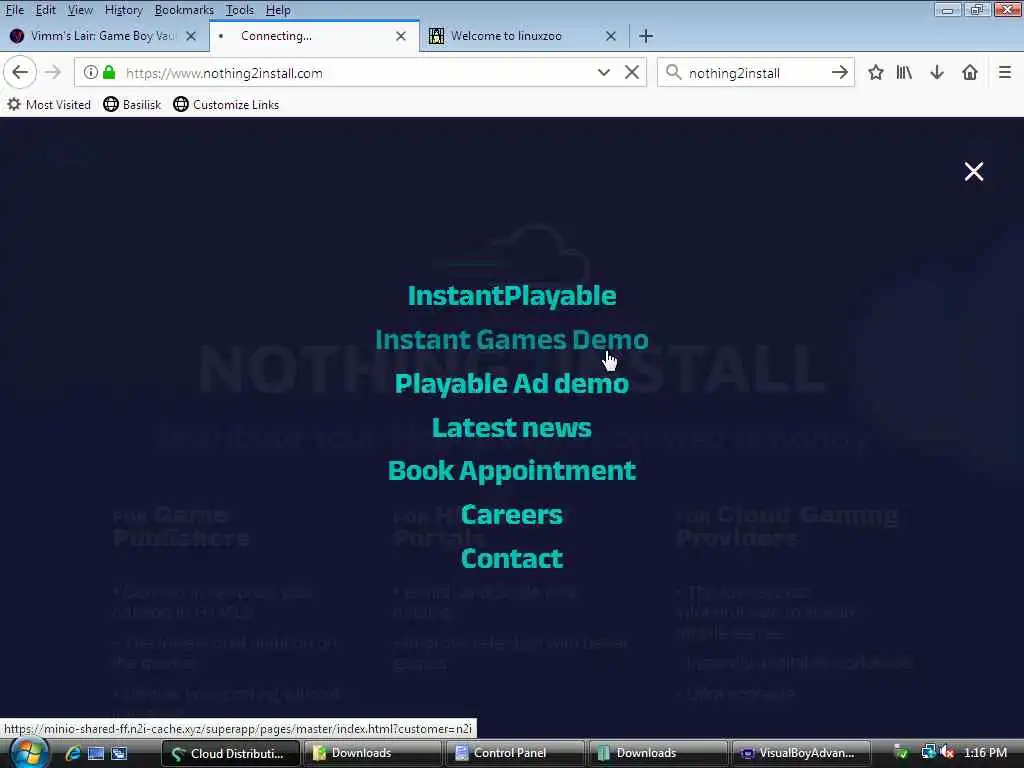
Task: Click the muted volume tray icon
Action: click(948, 752)
